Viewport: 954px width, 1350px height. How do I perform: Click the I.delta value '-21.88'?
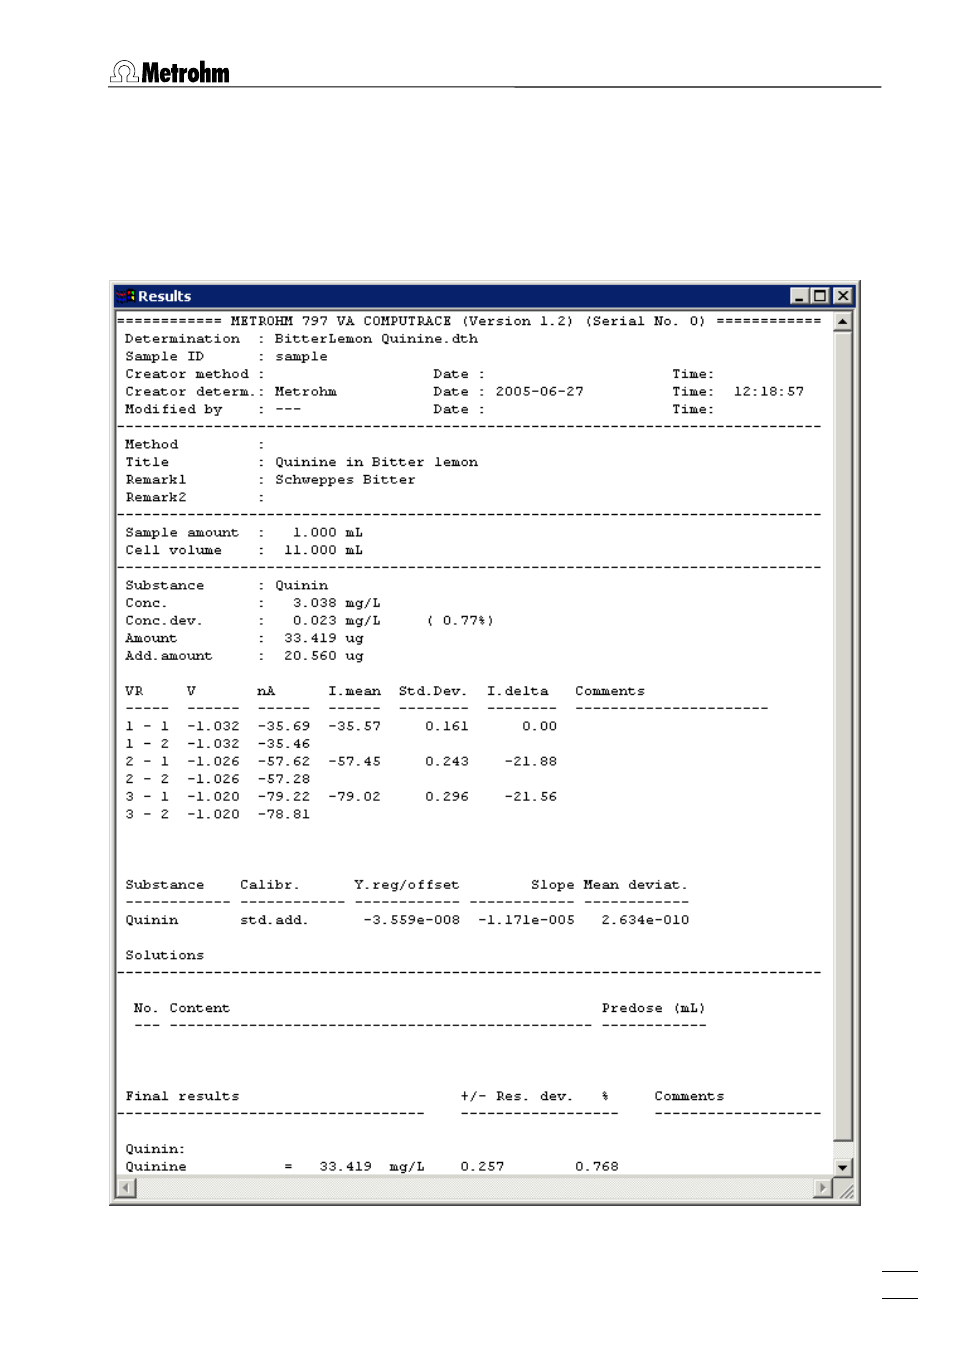[530, 761]
